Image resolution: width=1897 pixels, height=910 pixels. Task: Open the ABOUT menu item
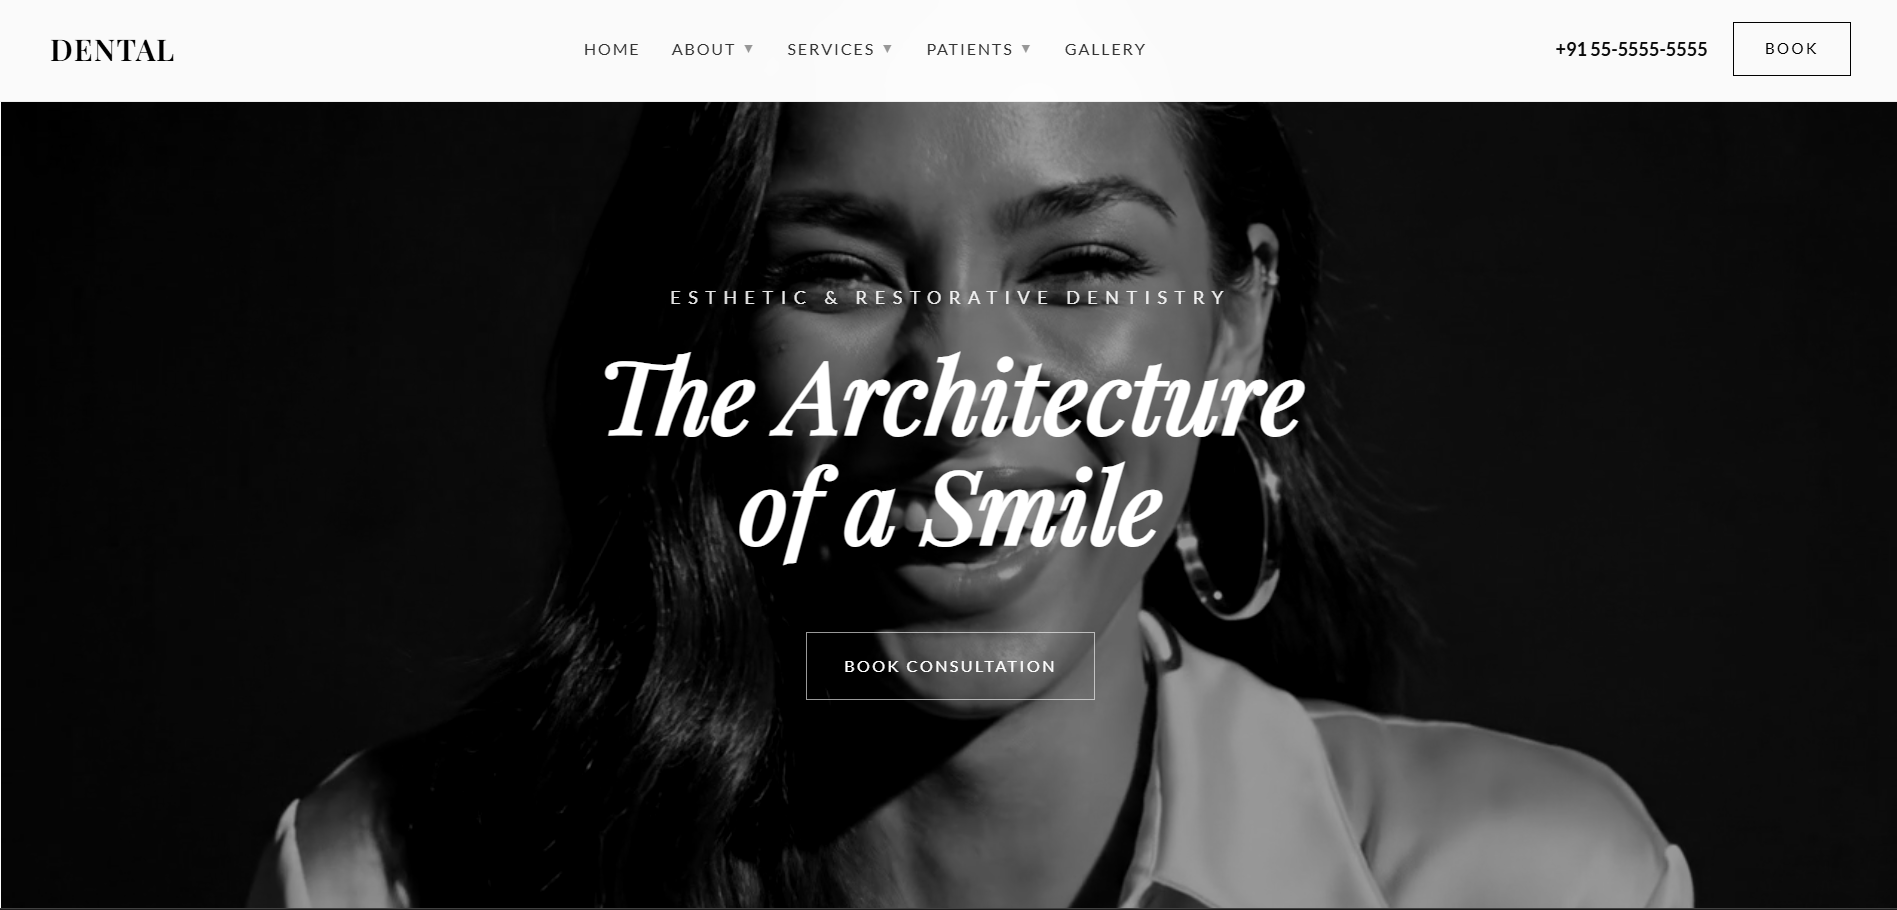703,49
